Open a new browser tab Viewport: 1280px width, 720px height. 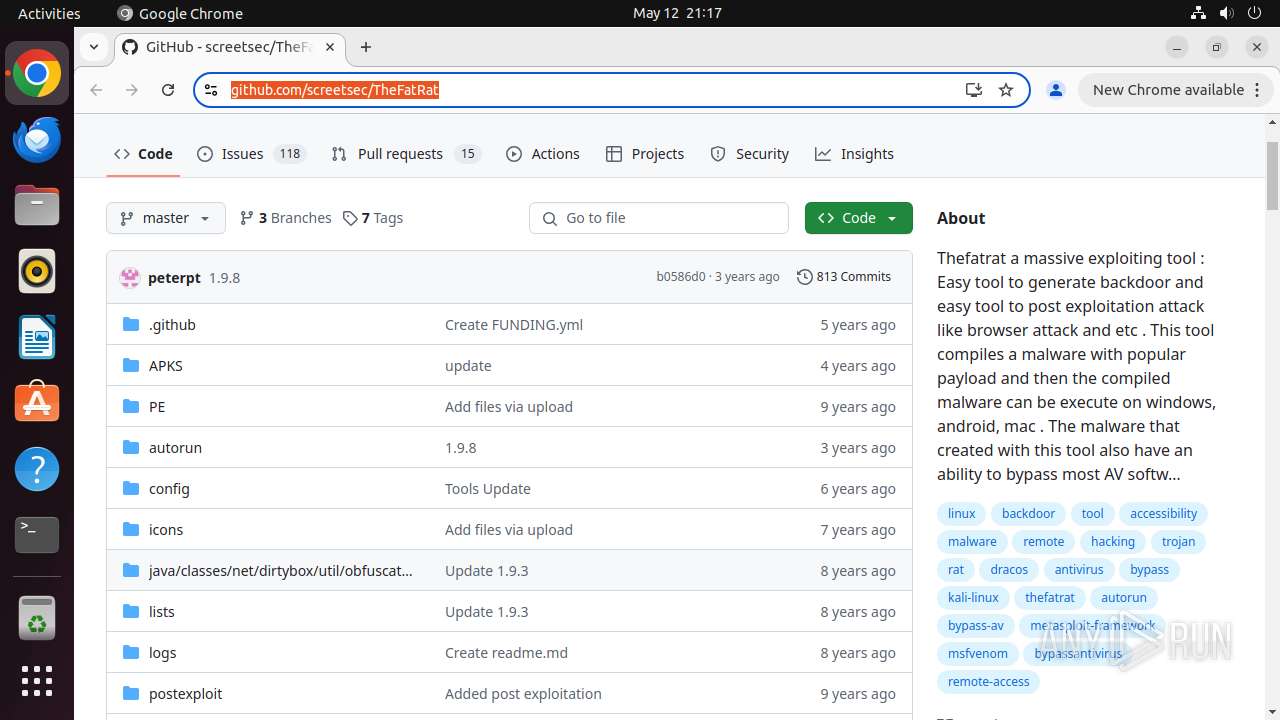tap(366, 47)
